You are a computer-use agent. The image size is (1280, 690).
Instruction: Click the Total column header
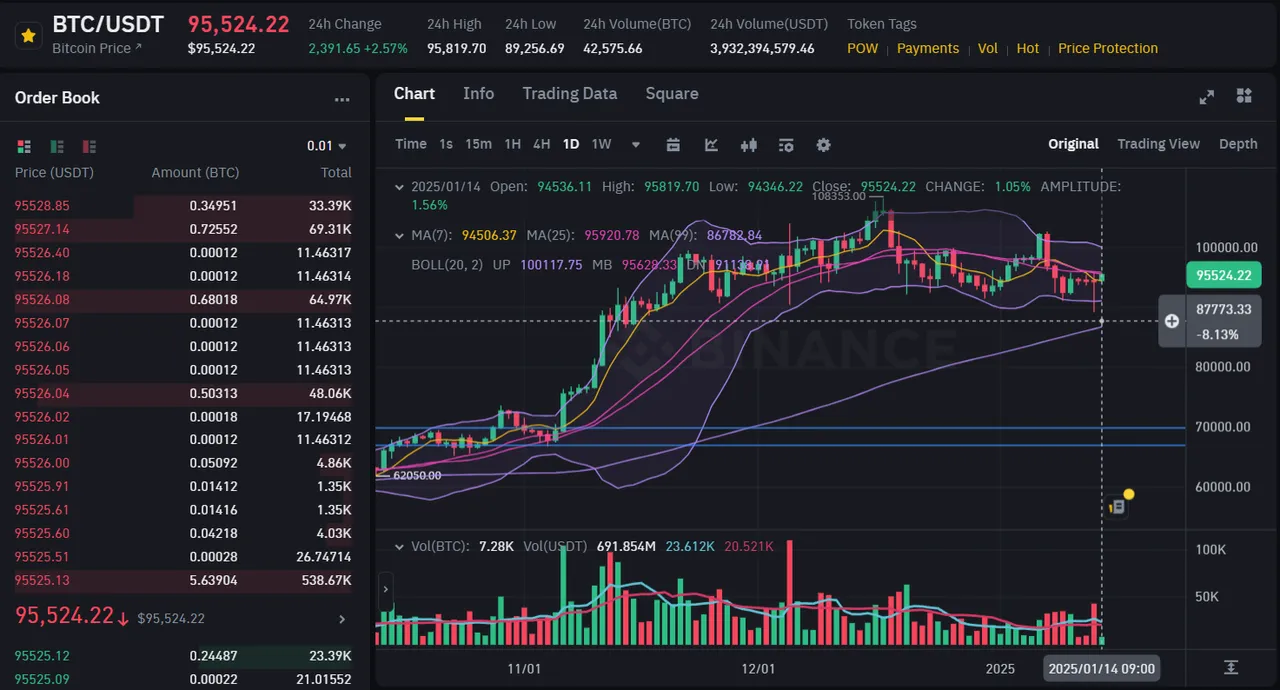(336, 173)
